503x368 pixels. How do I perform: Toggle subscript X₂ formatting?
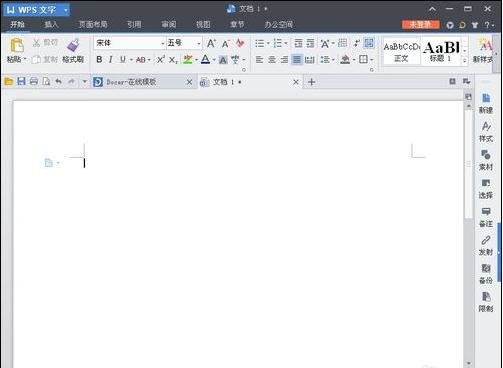coord(173,60)
